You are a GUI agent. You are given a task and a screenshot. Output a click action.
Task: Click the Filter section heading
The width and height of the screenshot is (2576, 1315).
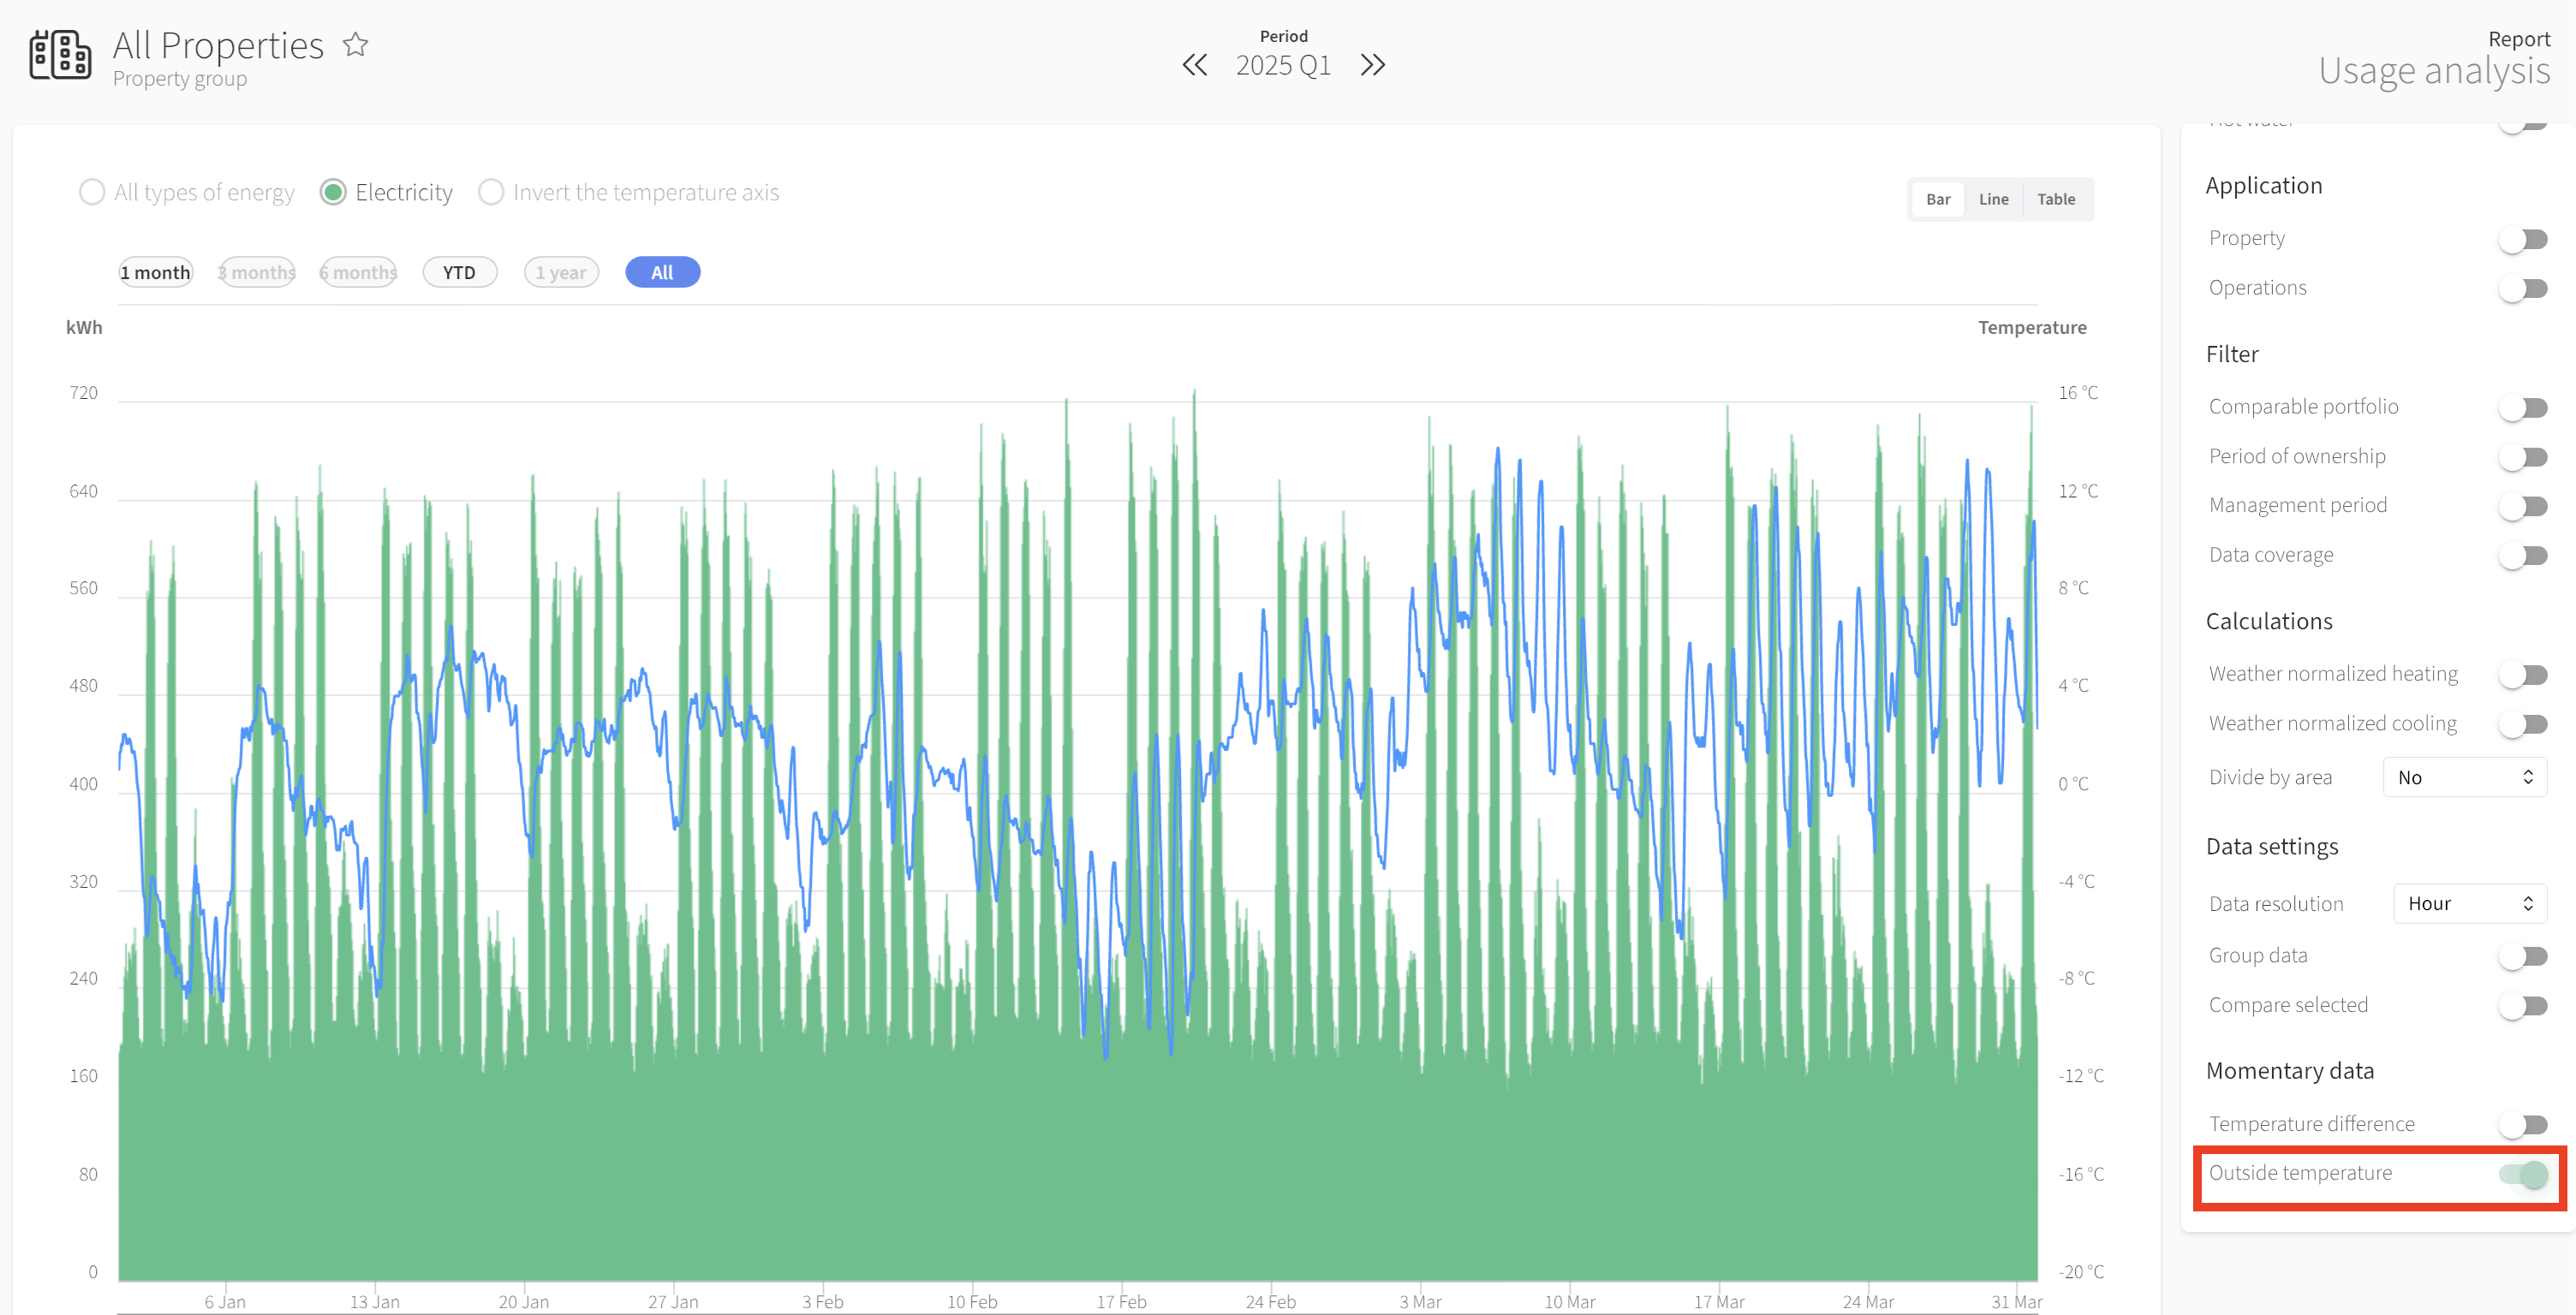tap(2232, 354)
